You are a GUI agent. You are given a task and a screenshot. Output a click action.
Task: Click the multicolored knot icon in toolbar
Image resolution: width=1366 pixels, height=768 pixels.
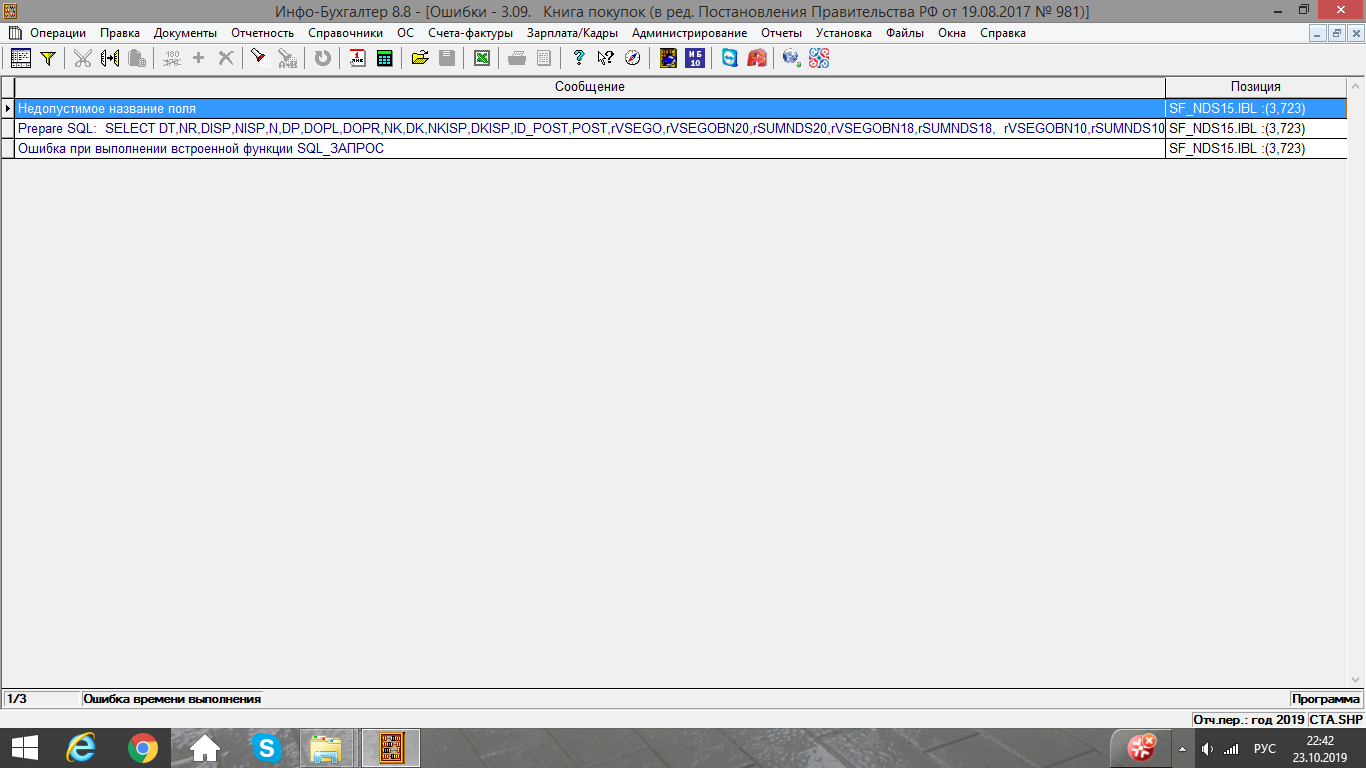point(819,58)
